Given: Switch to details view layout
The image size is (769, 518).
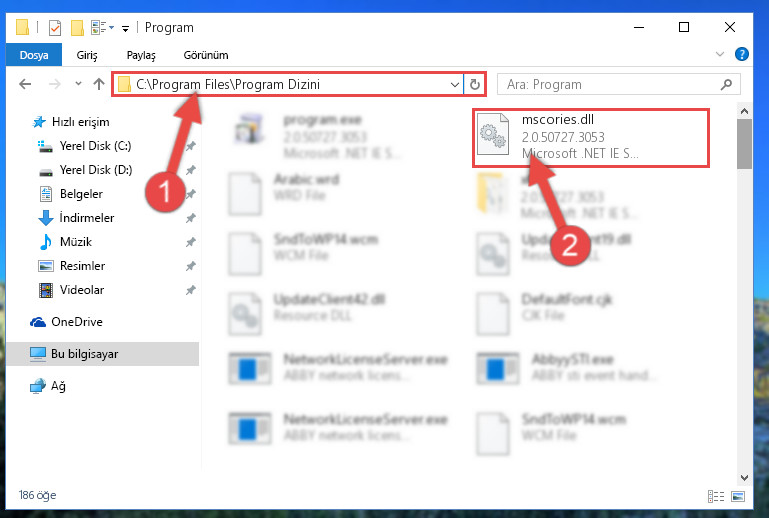Looking at the screenshot, I should (x=716, y=496).
